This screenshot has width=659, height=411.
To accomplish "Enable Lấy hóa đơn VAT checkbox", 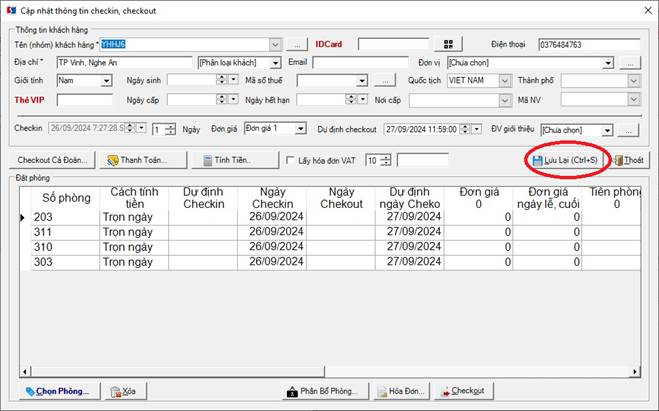I will point(290,160).
